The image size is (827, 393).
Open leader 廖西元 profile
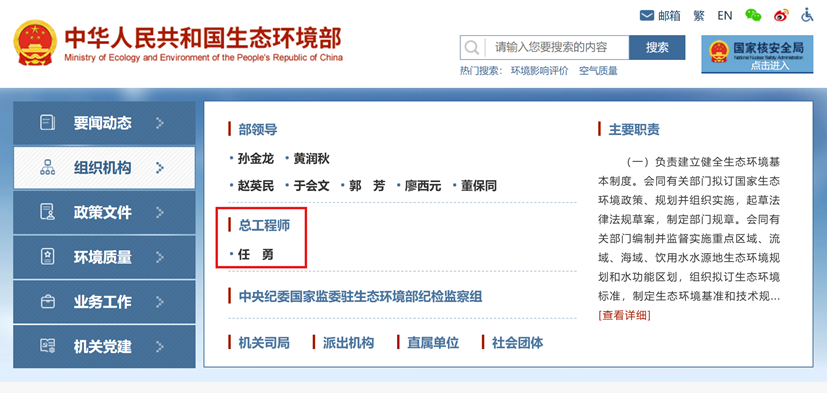[422, 186]
